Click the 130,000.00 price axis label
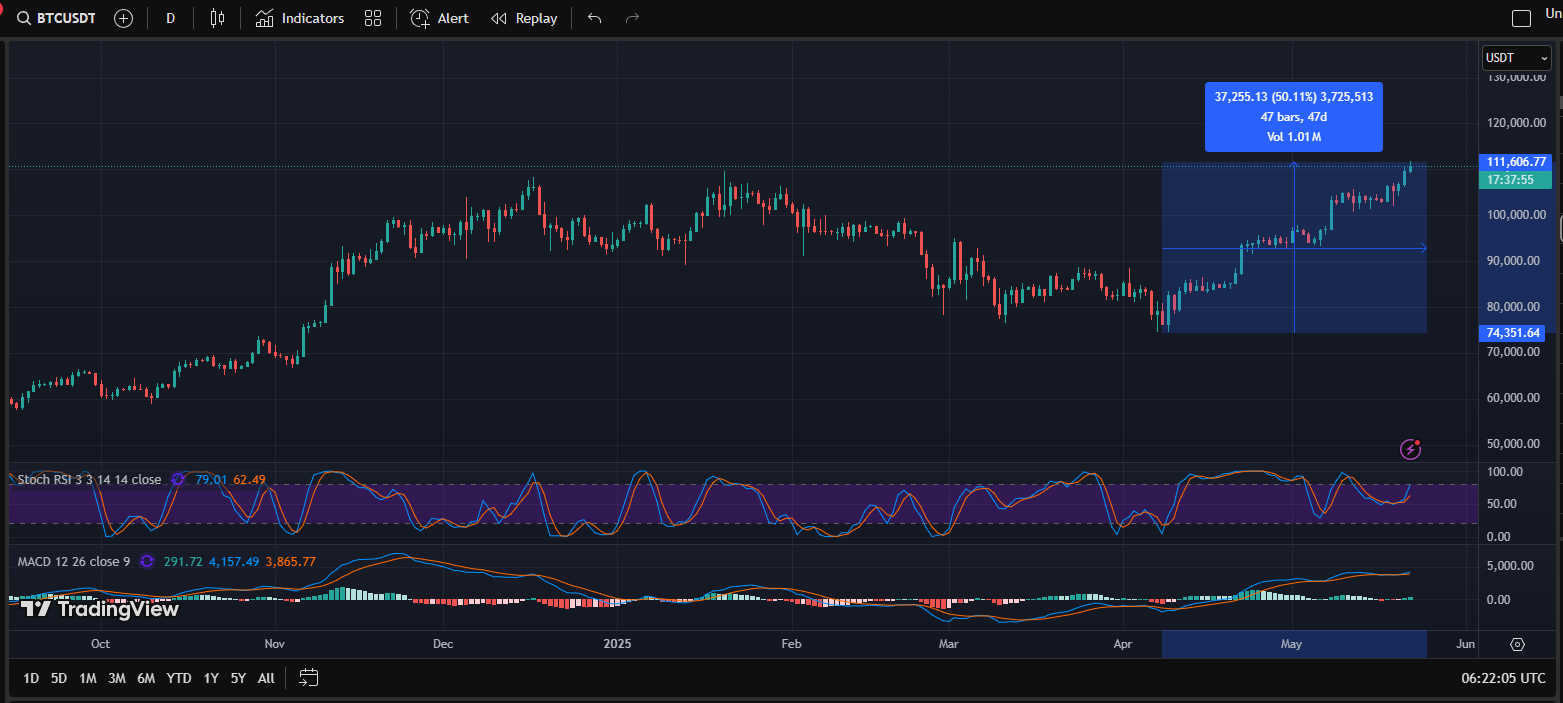 (1518, 77)
